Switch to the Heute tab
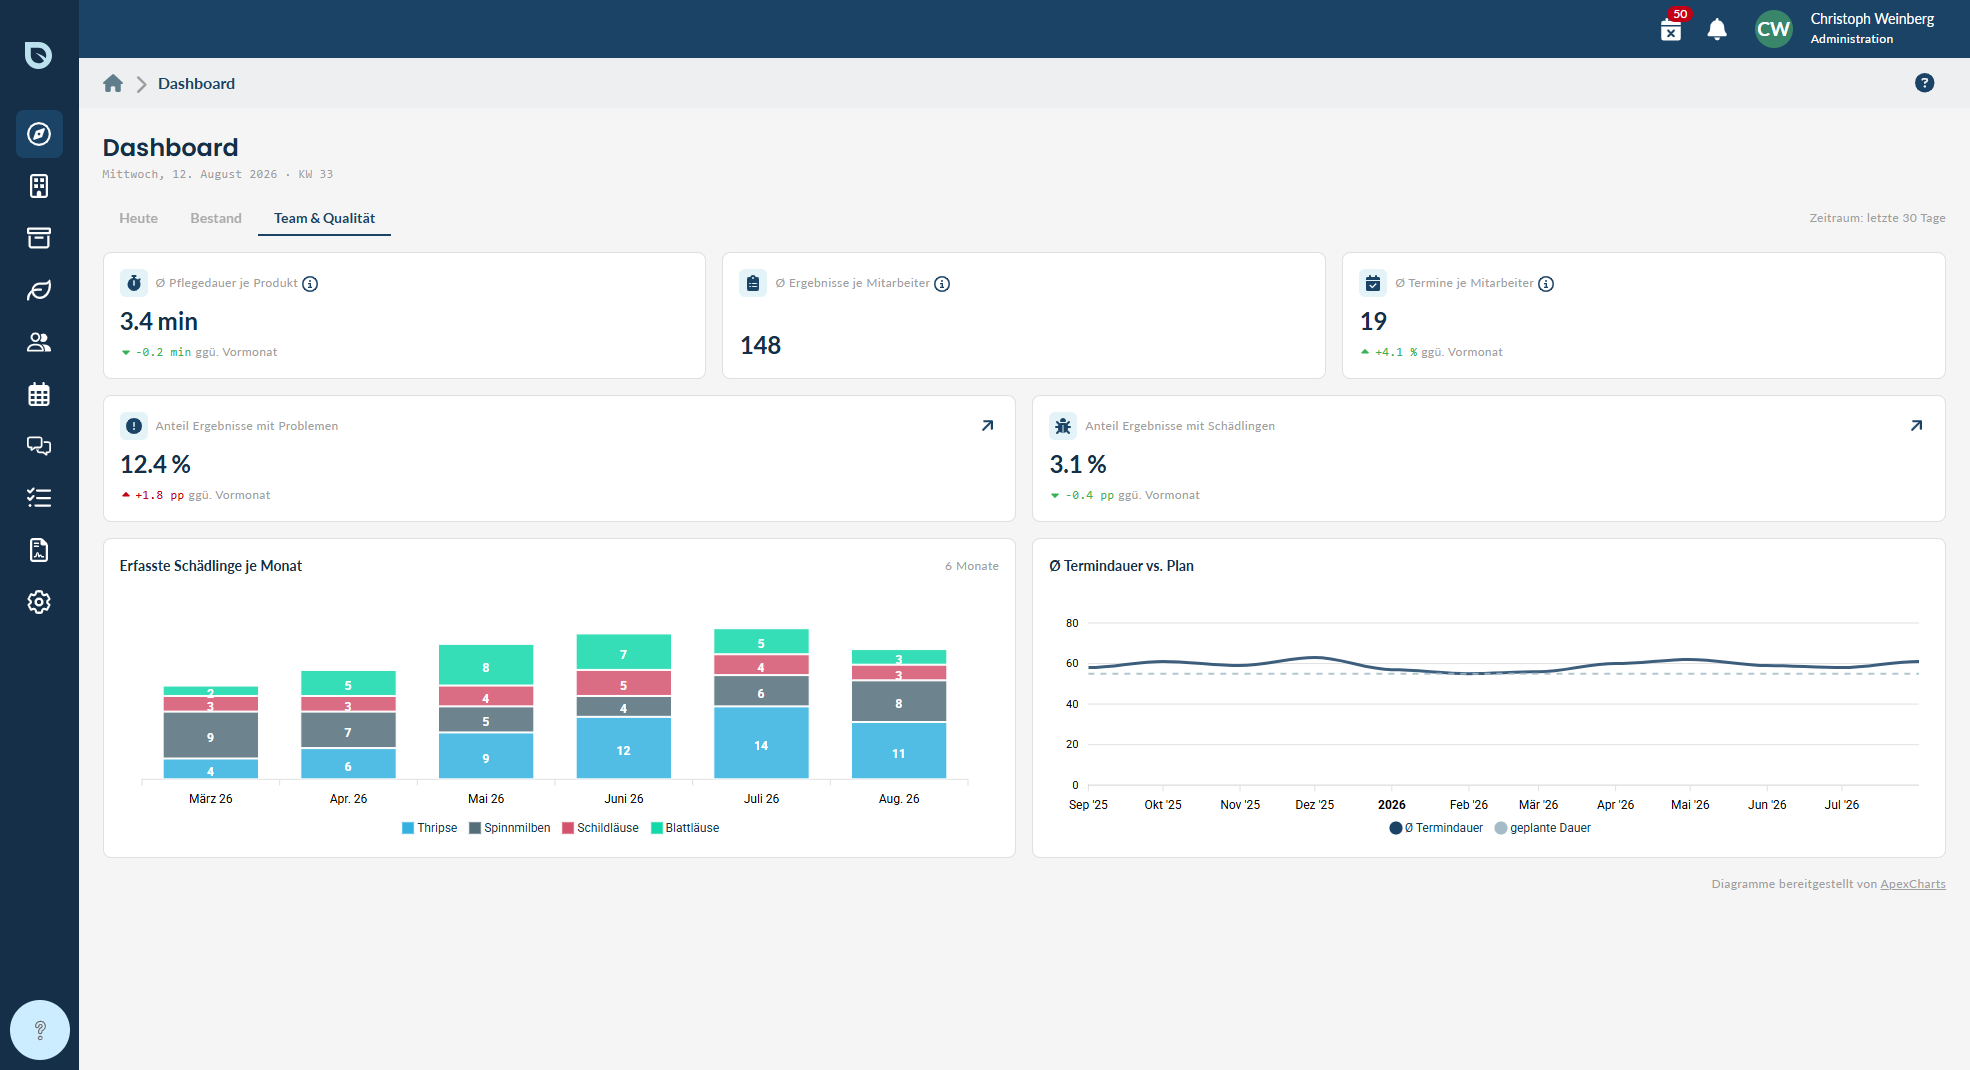The height and width of the screenshot is (1070, 1970). (x=138, y=218)
